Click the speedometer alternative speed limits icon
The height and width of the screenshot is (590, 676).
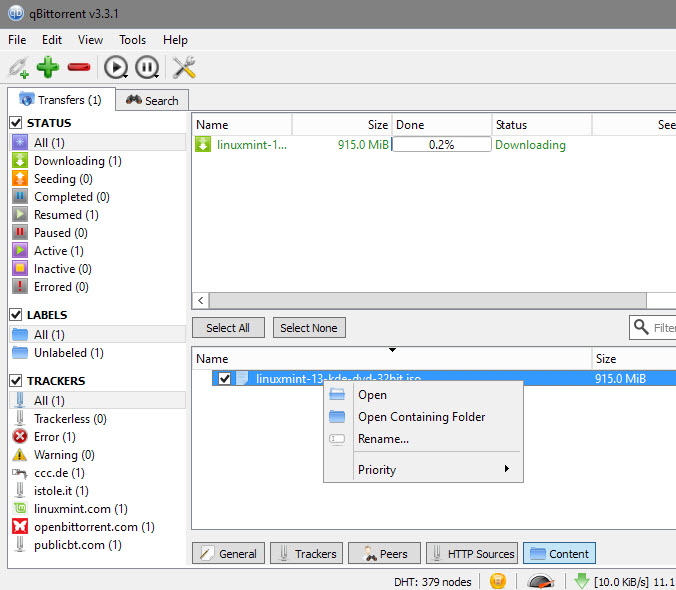pos(541,581)
